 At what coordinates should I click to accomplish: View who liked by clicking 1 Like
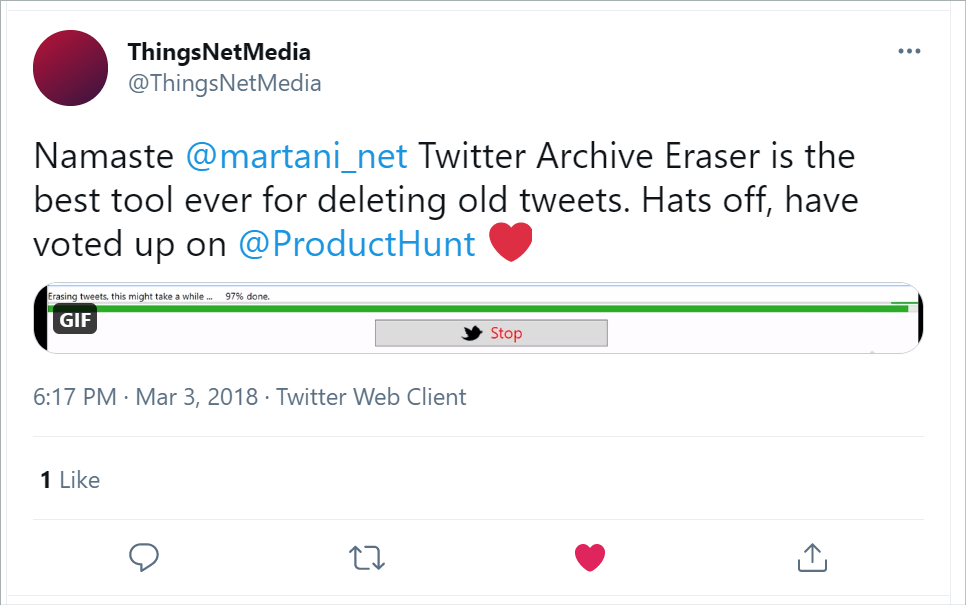pyautogui.click(x=70, y=480)
